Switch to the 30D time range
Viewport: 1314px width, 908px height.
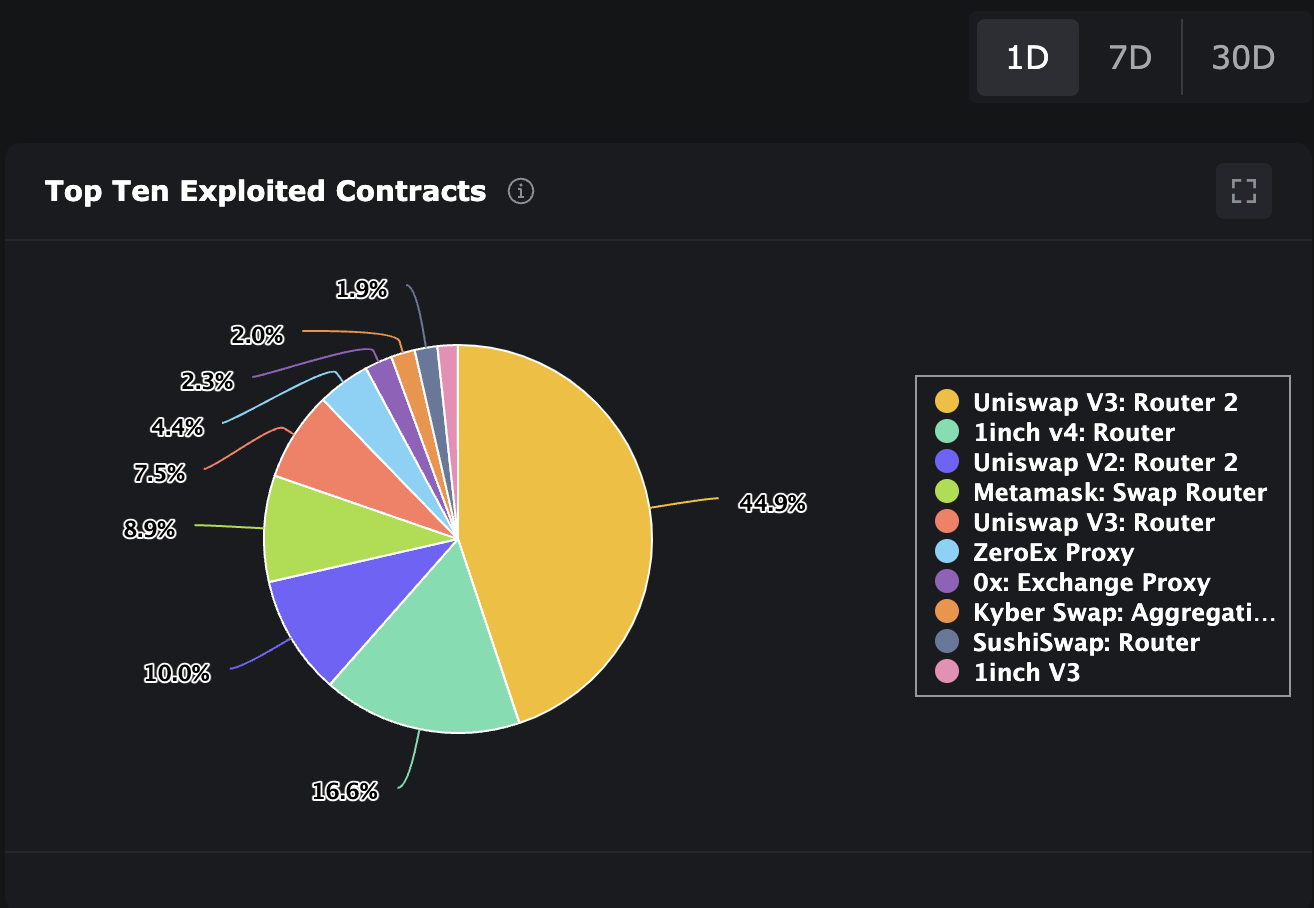[1243, 58]
